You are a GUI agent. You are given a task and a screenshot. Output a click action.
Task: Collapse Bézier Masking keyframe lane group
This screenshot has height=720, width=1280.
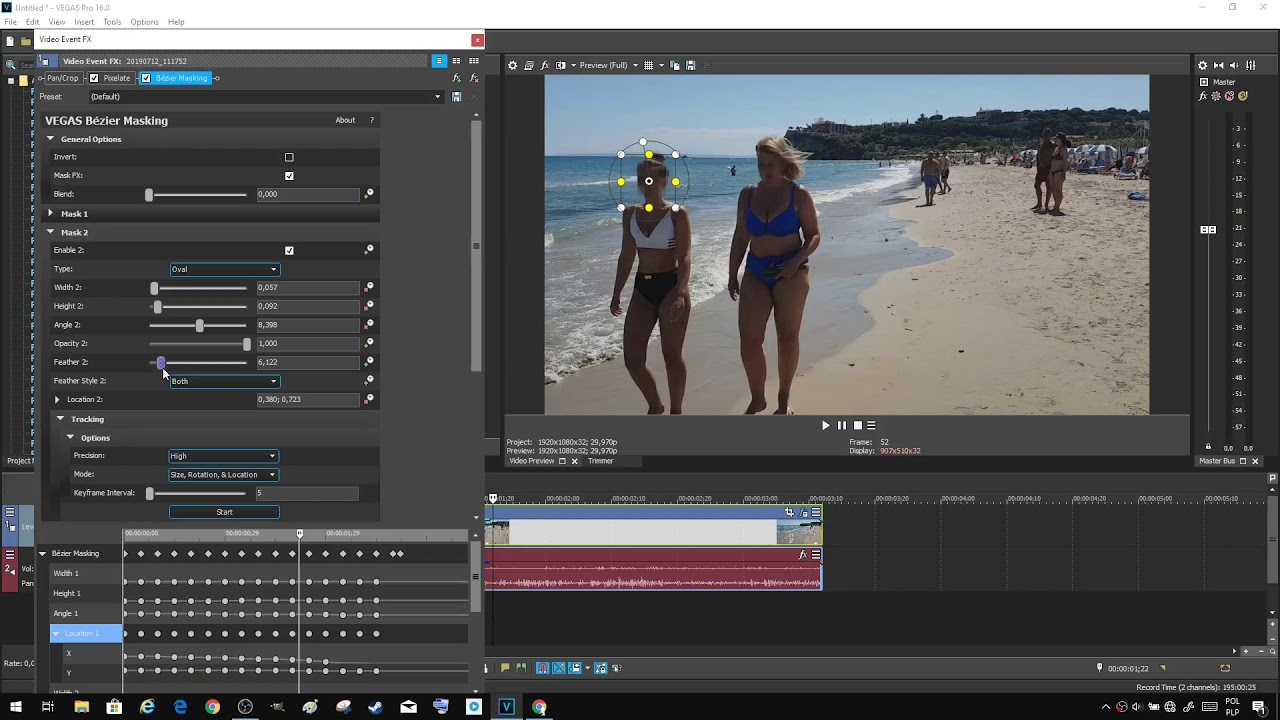[x=42, y=553]
